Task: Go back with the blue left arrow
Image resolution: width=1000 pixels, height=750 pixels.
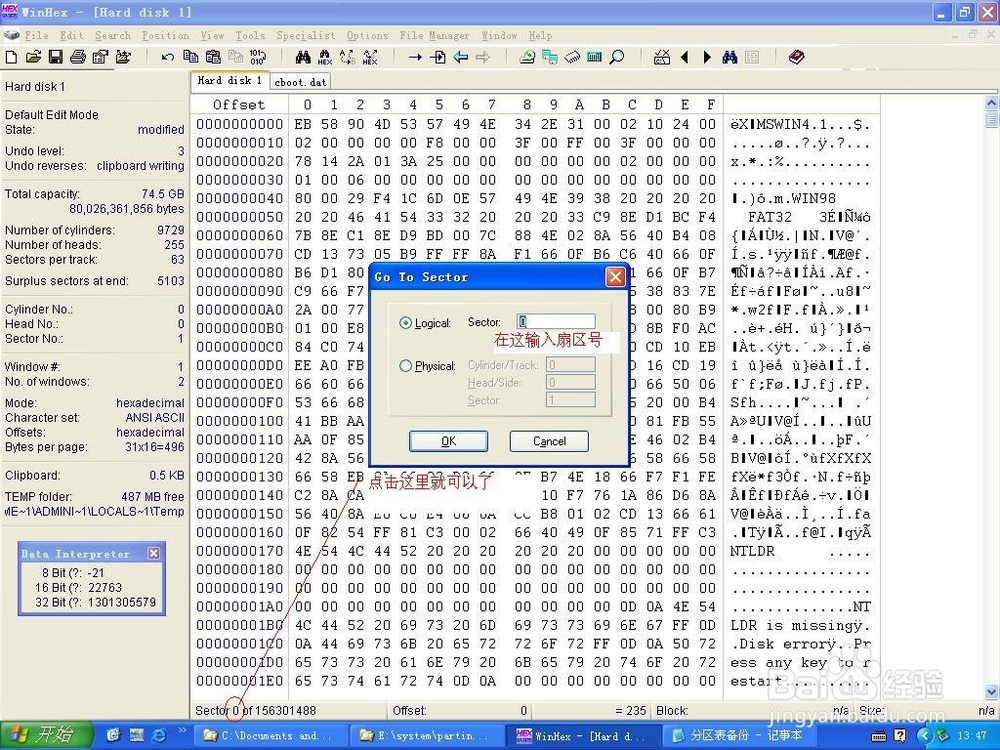Action: pyautogui.click(x=460, y=57)
